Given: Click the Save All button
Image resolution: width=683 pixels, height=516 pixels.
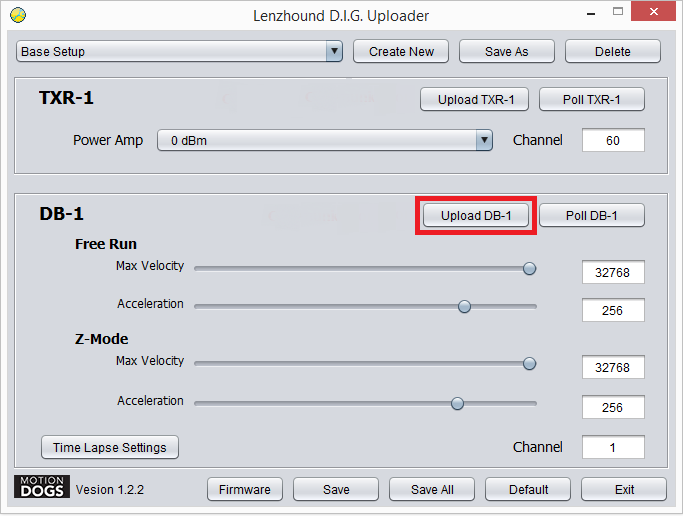Looking at the screenshot, I should click(x=432, y=489).
